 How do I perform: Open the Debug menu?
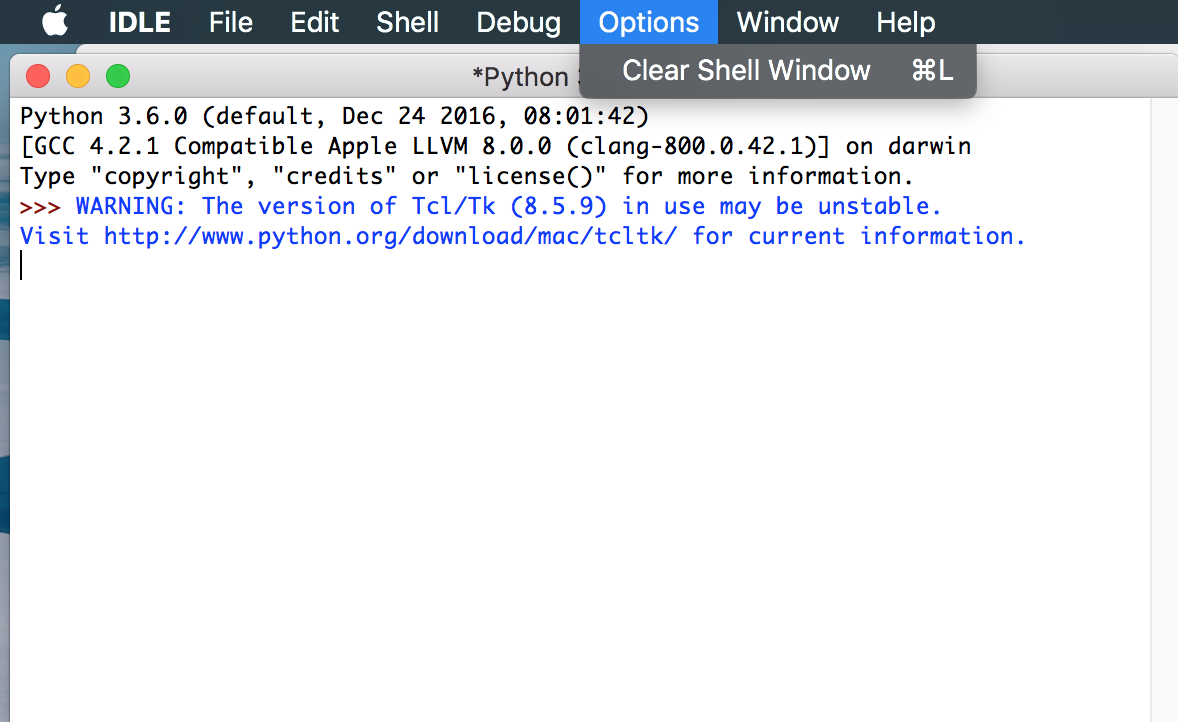pos(518,21)
